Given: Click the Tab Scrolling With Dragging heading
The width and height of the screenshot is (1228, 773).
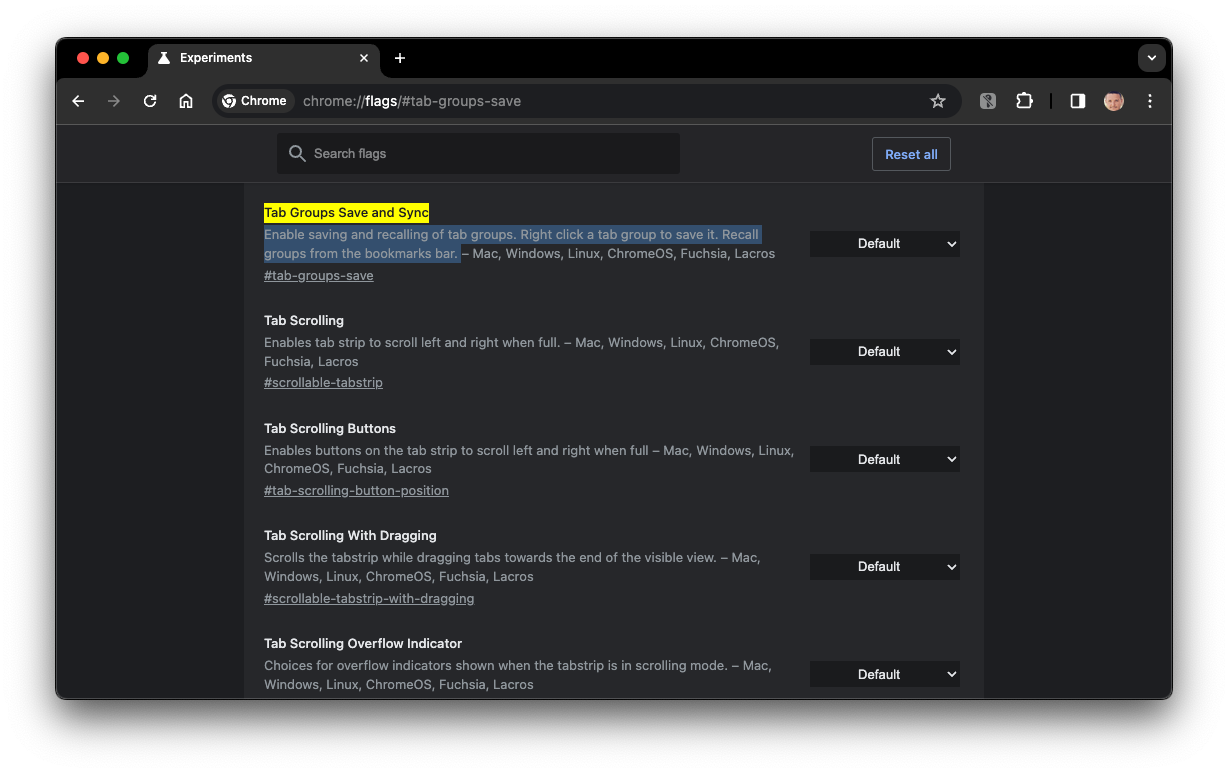Looking at the screenshot, I should click(350, 535).
